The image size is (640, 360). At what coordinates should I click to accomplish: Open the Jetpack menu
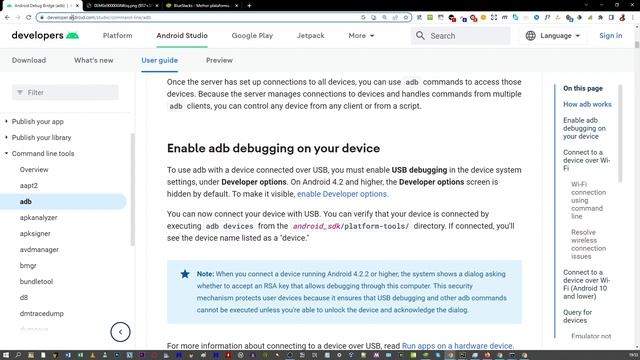[x=311, y=36]
